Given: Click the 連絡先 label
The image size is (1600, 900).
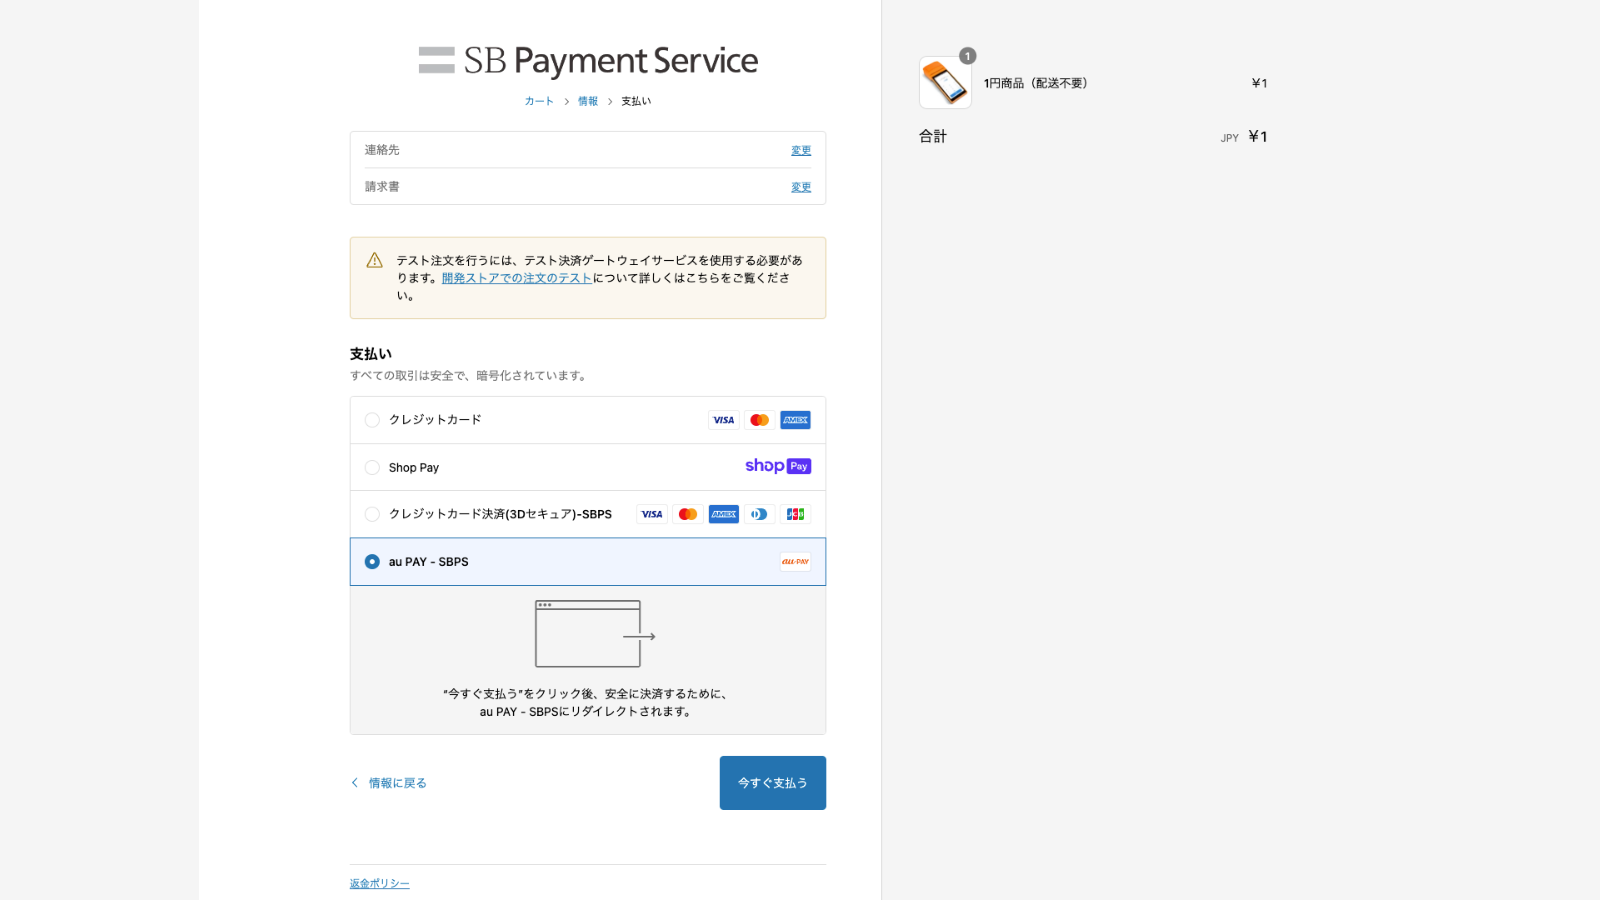Looking at the screenshot, I should click(x=382, y=150).
